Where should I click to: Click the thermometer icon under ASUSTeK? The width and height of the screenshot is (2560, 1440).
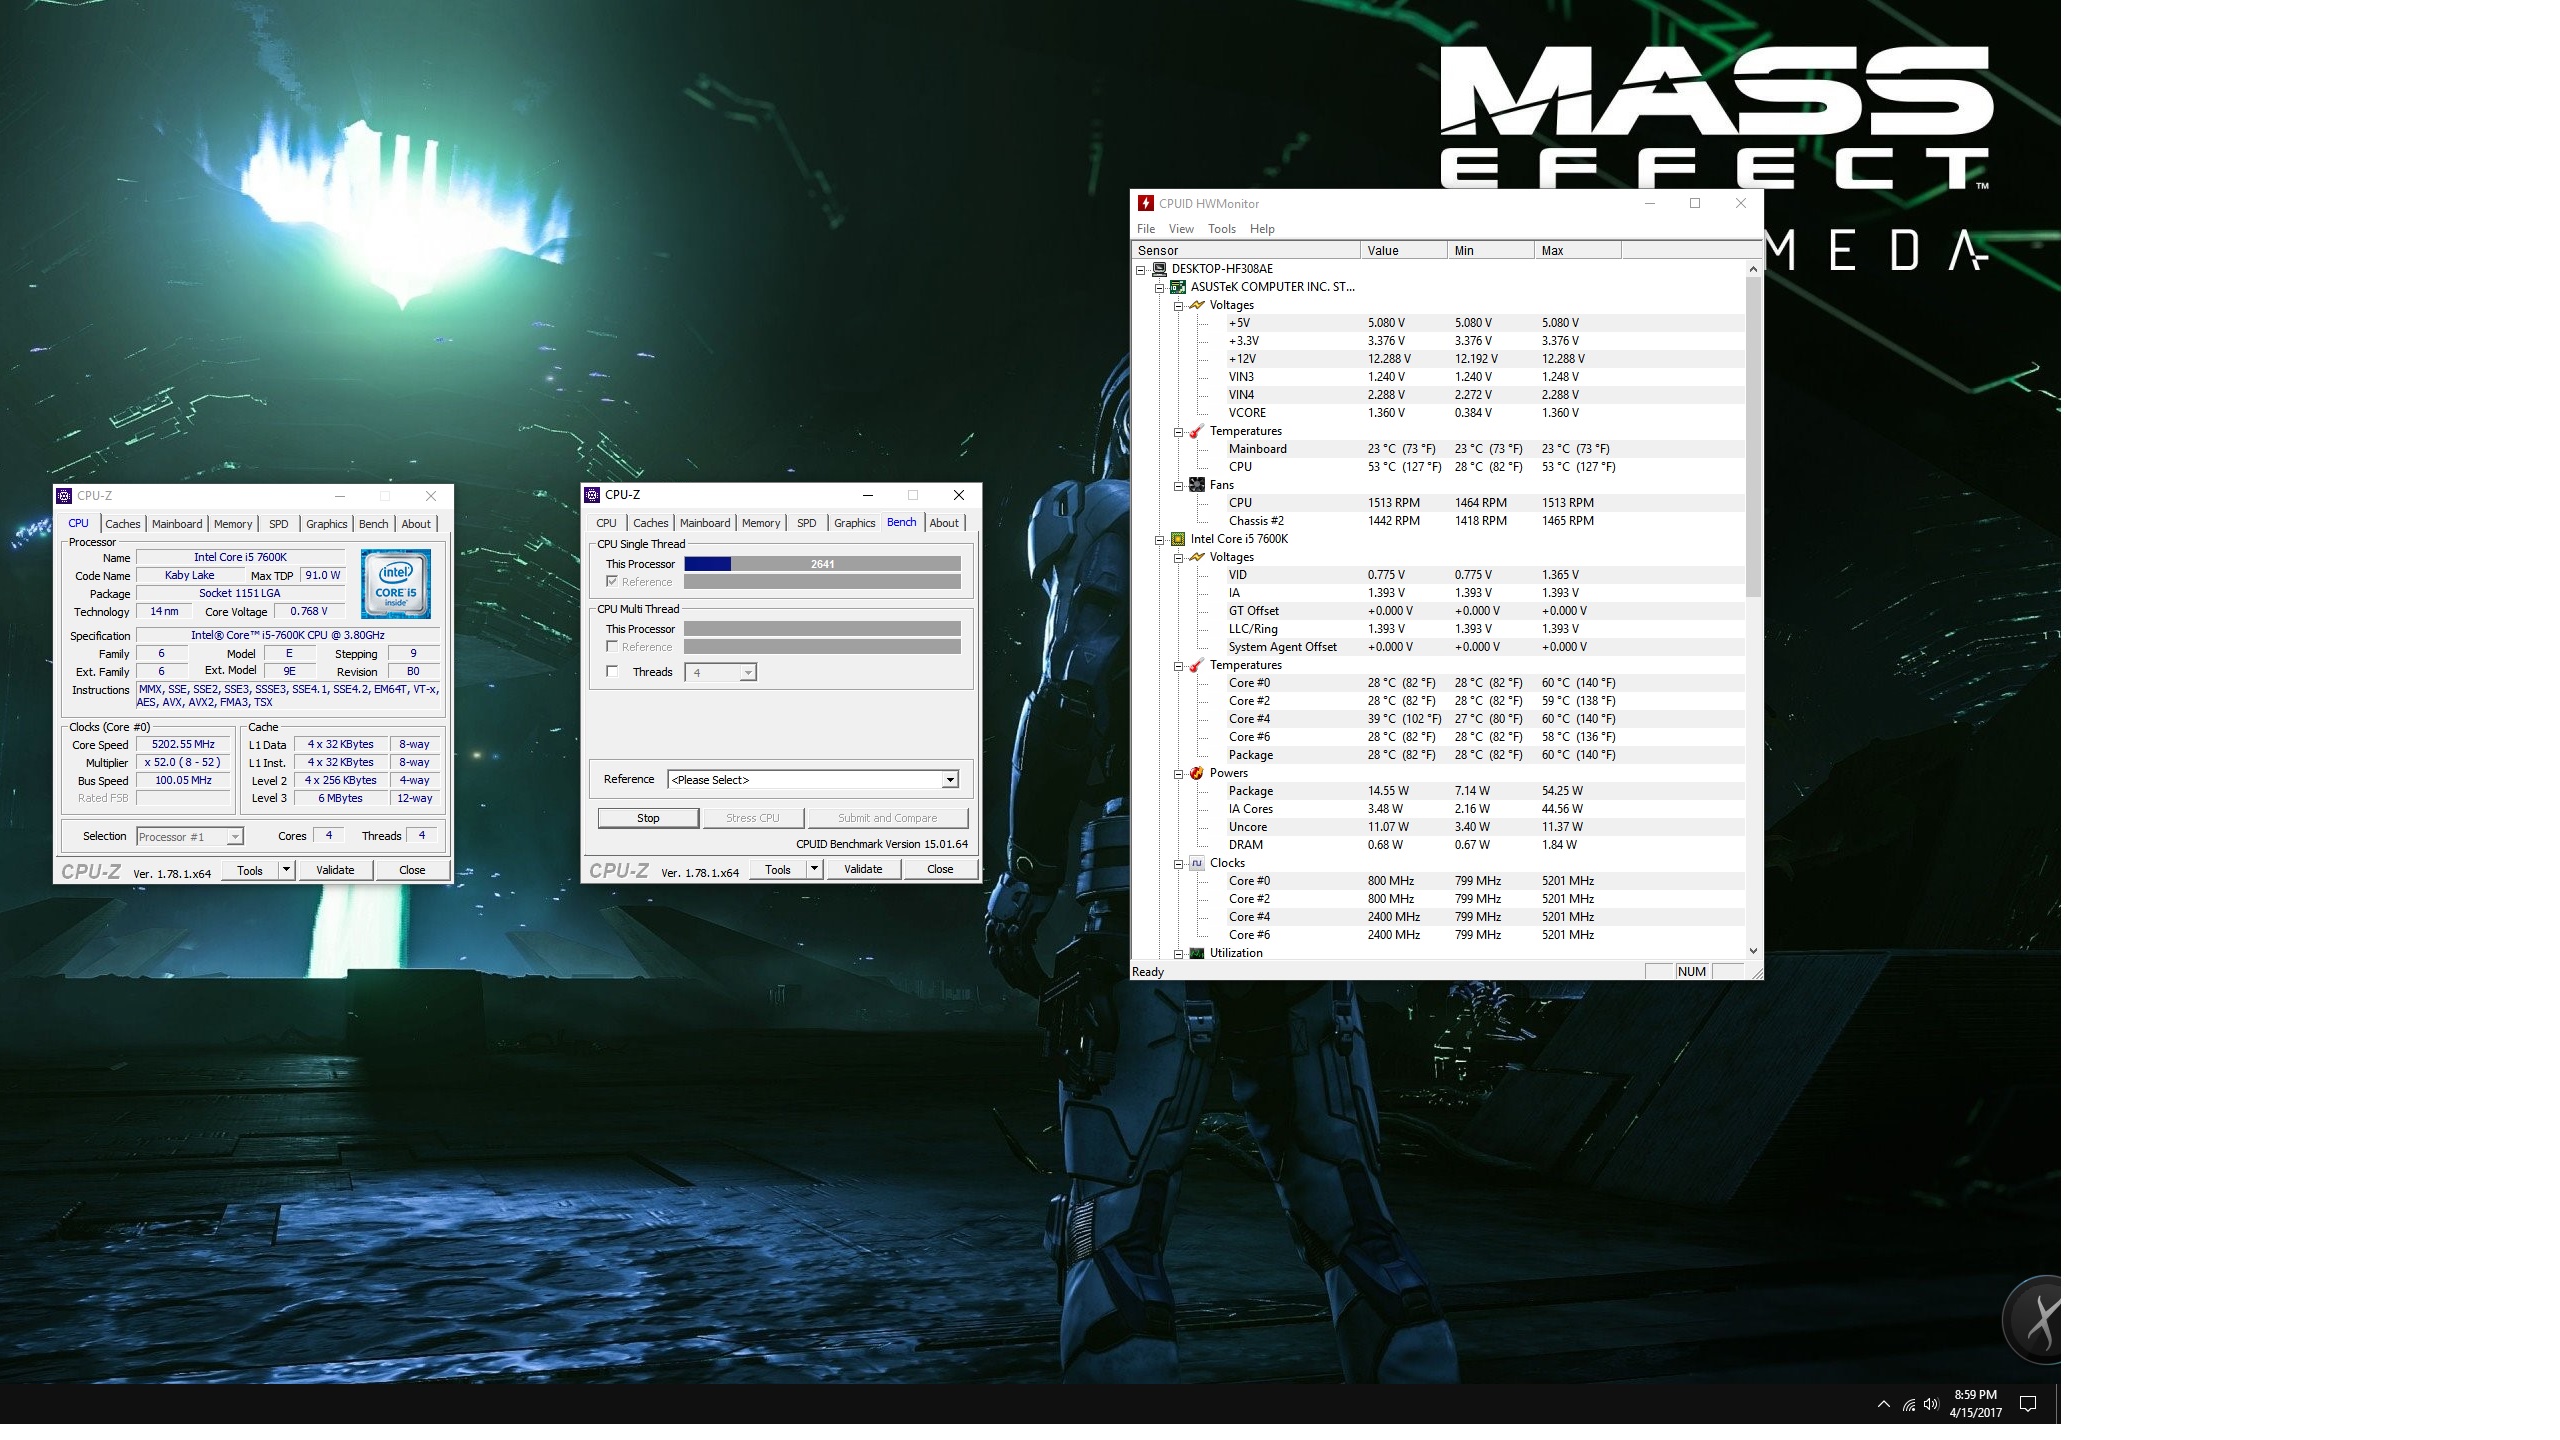point(1197,431)
